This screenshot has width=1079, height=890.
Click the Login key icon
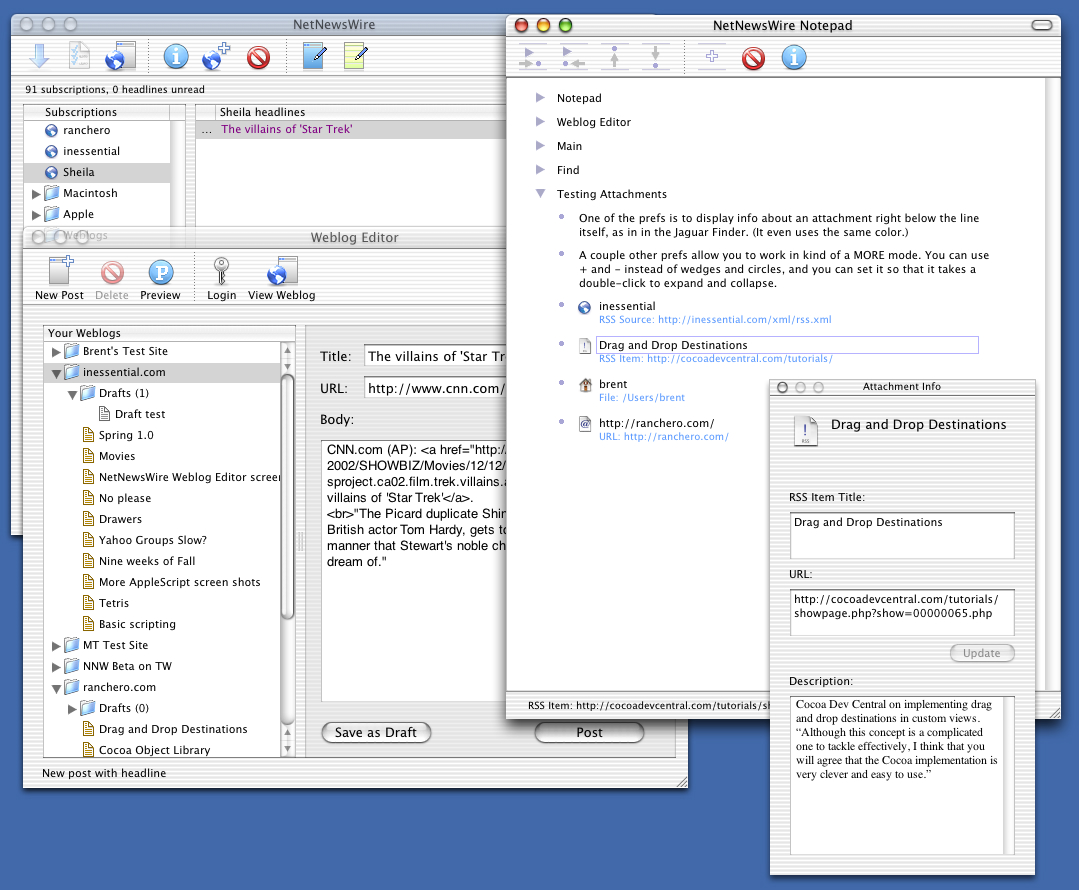pyautogui.click(x=221, y=272)
